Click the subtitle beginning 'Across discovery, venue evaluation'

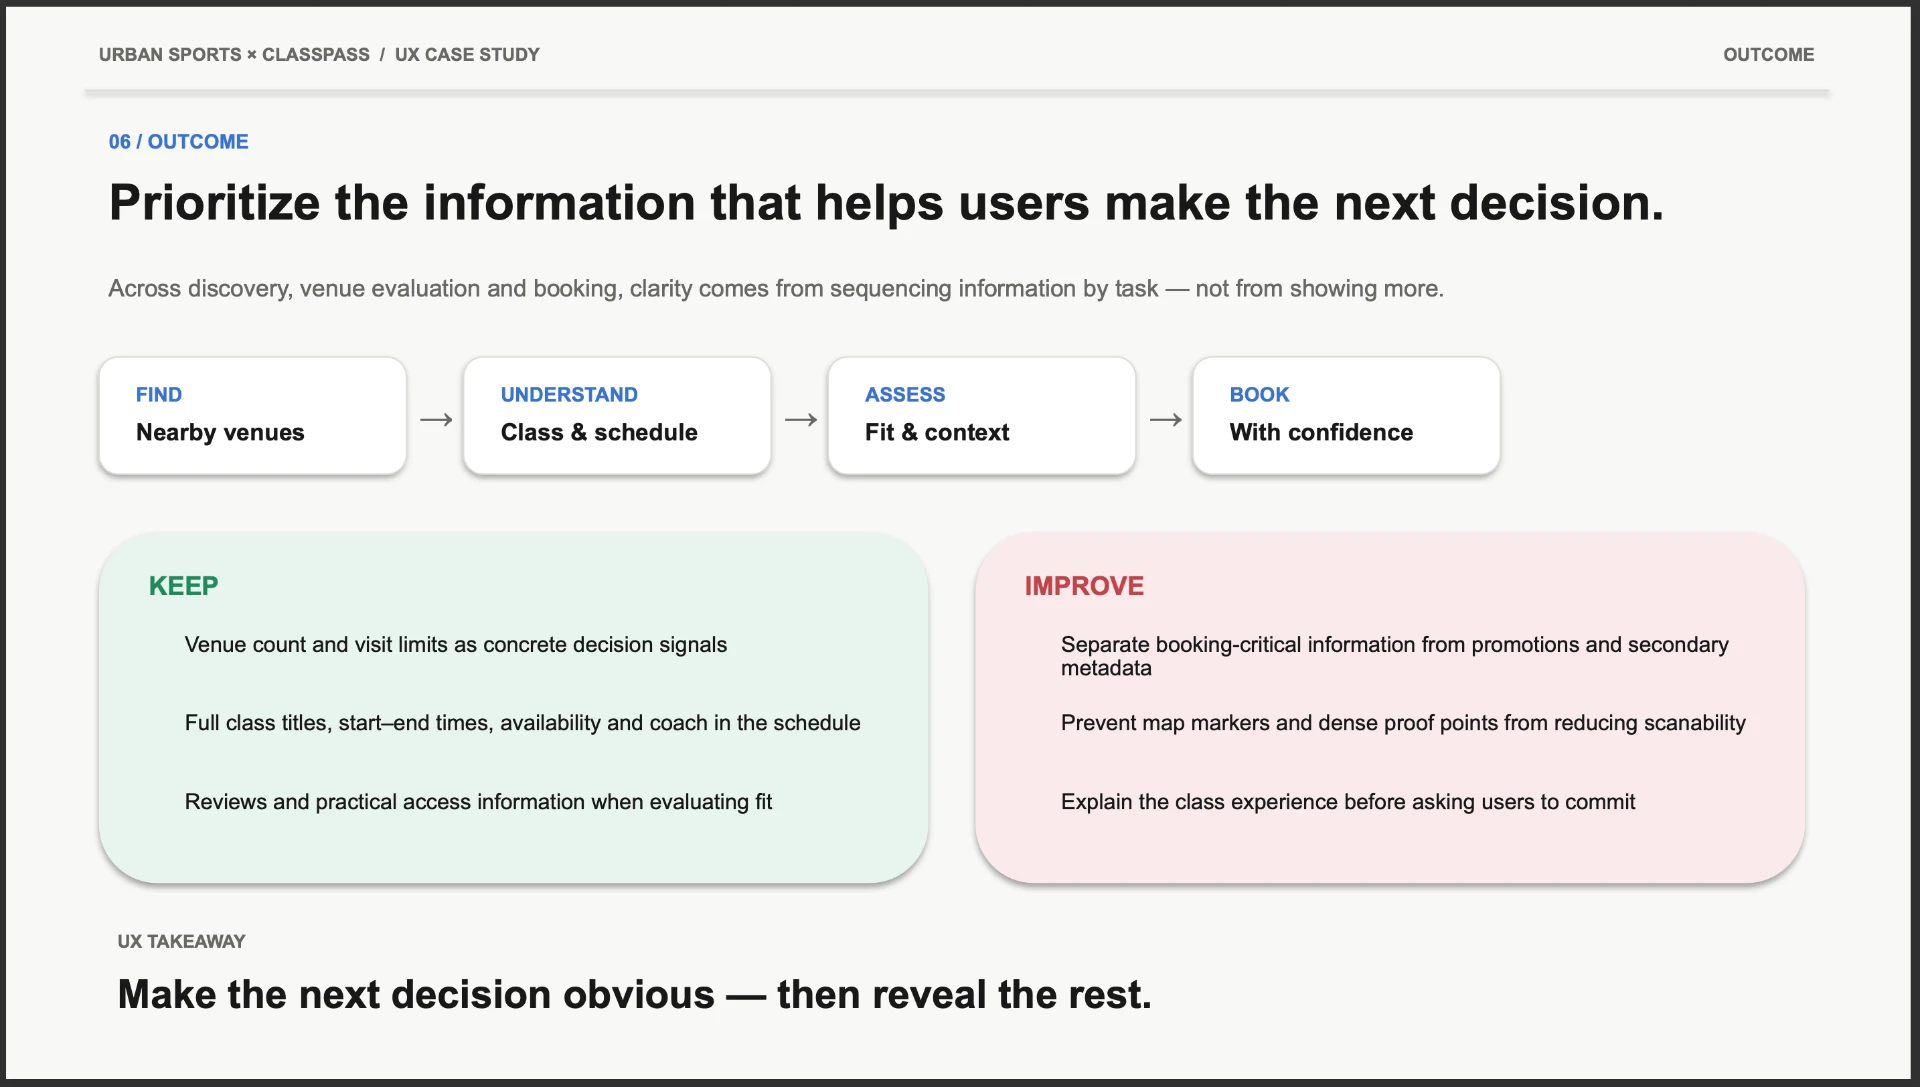click(x=776, y=289)
